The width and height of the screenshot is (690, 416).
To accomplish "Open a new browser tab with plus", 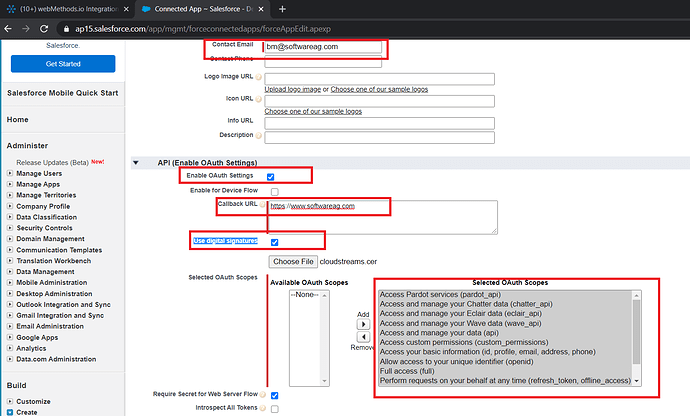I will click(x=283, y=9).
